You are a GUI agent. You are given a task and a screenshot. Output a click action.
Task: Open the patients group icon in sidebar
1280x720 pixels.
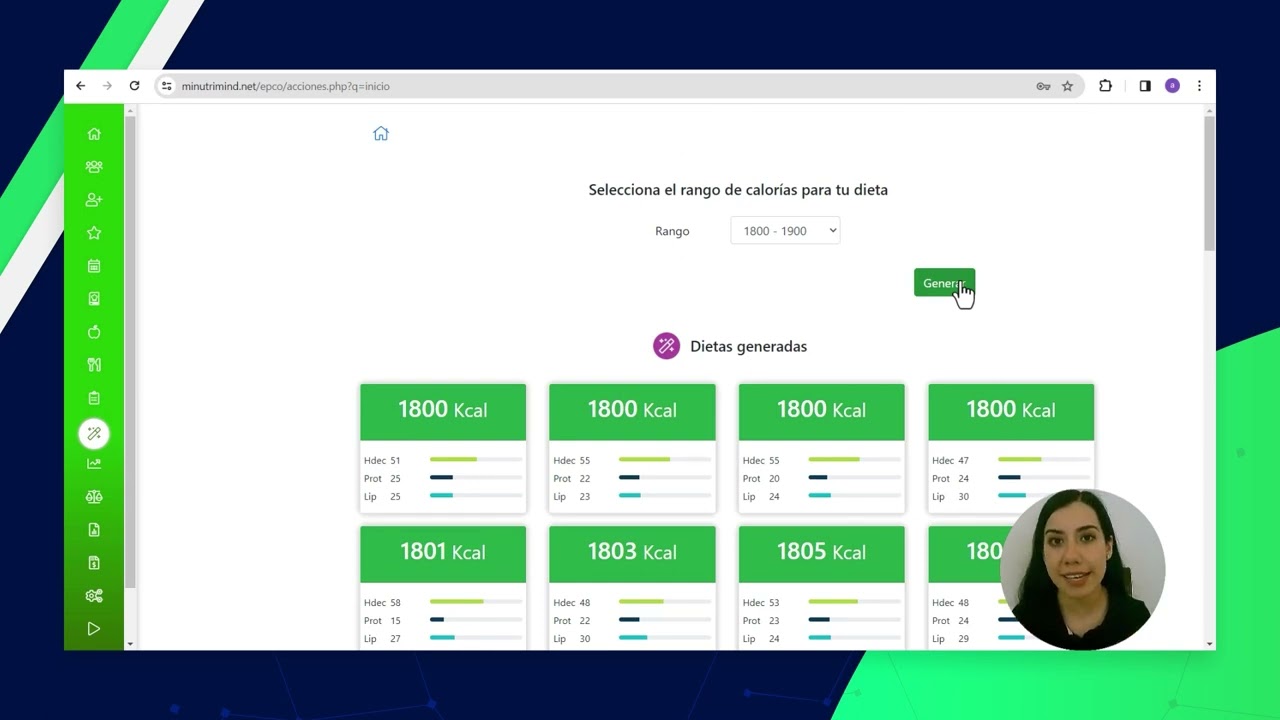pyautogui.click(x=94, y=167)
